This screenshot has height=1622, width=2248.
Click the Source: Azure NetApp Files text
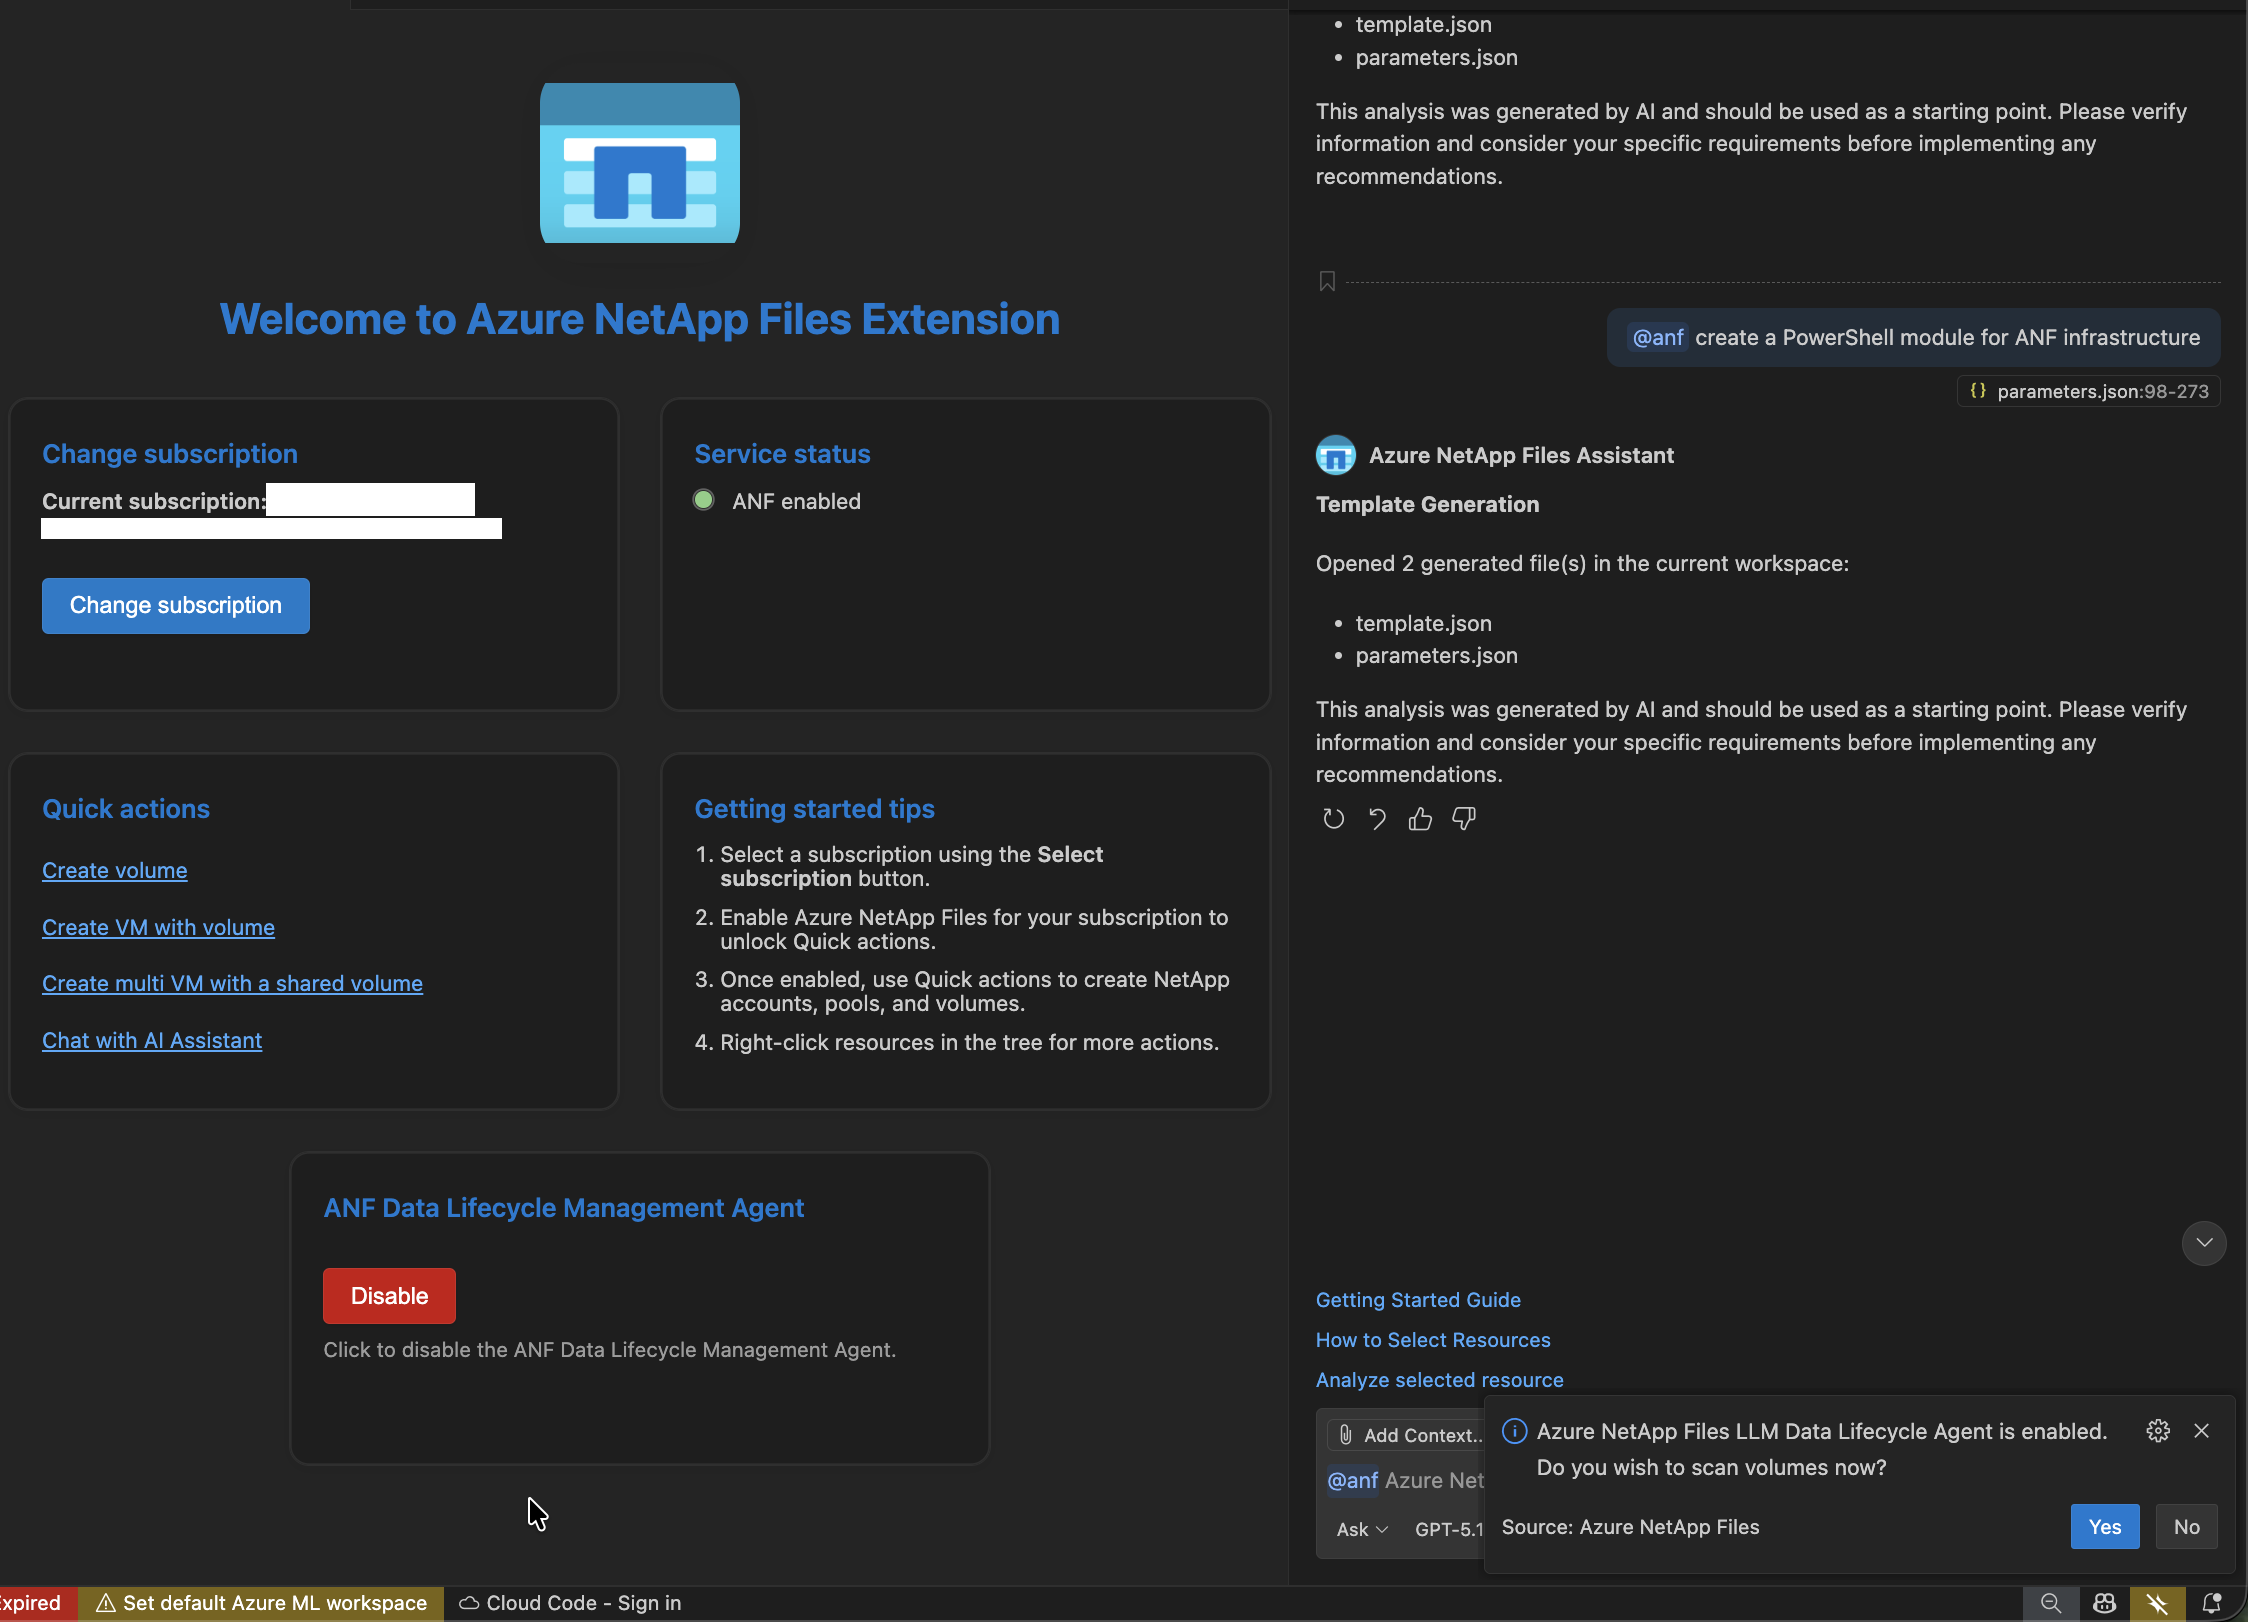tap(1630, 1527)
